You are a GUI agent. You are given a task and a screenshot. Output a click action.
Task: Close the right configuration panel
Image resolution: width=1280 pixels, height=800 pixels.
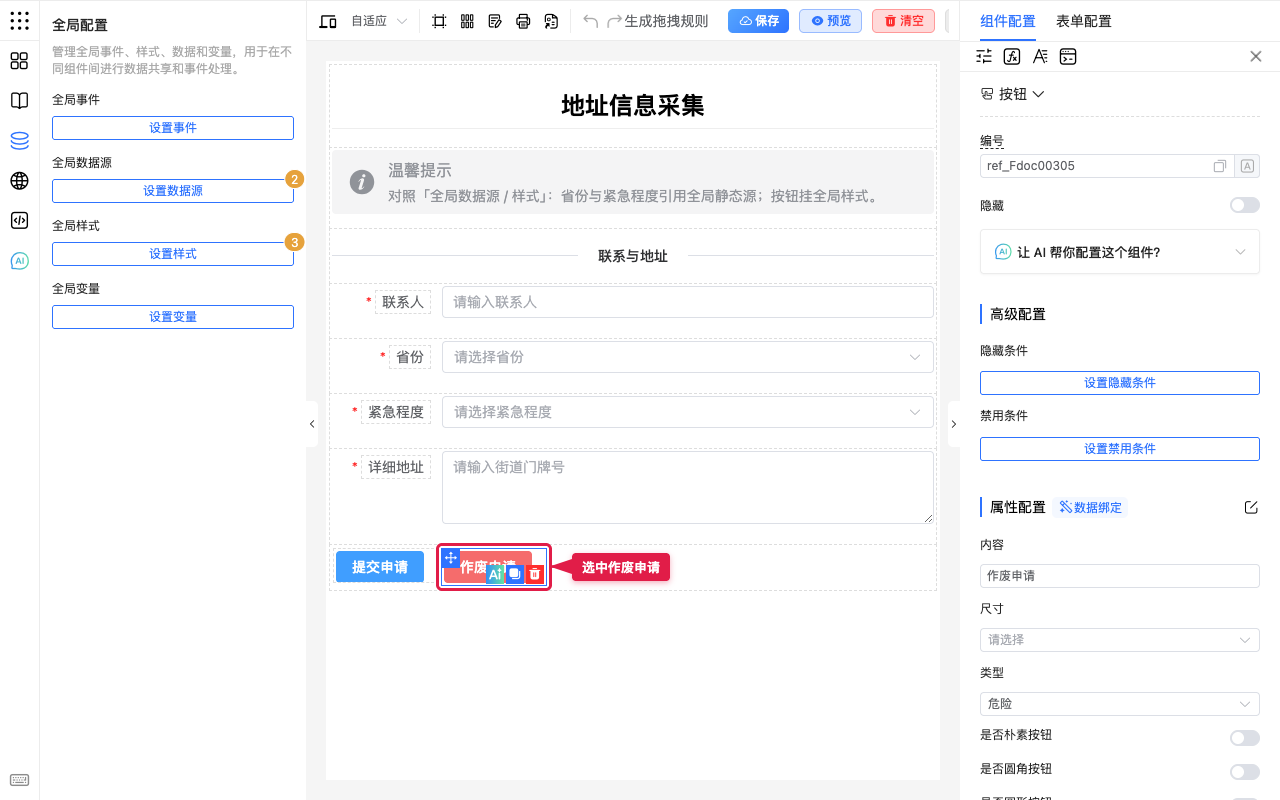(x=1256, y=57)
